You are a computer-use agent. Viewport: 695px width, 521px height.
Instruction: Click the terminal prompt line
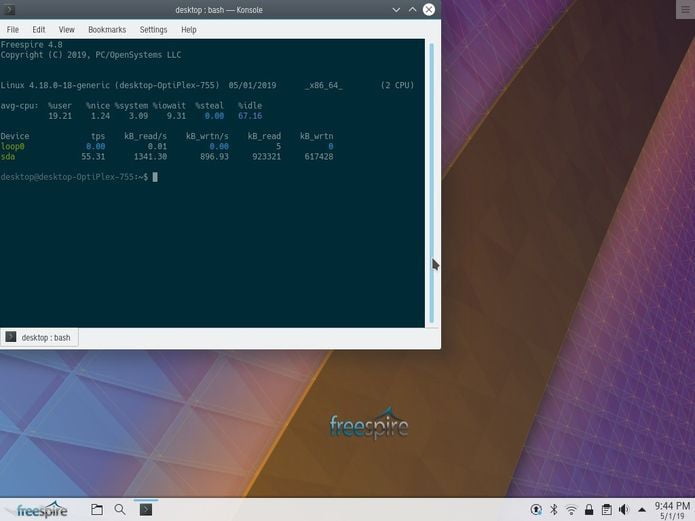tap(79, 177)
